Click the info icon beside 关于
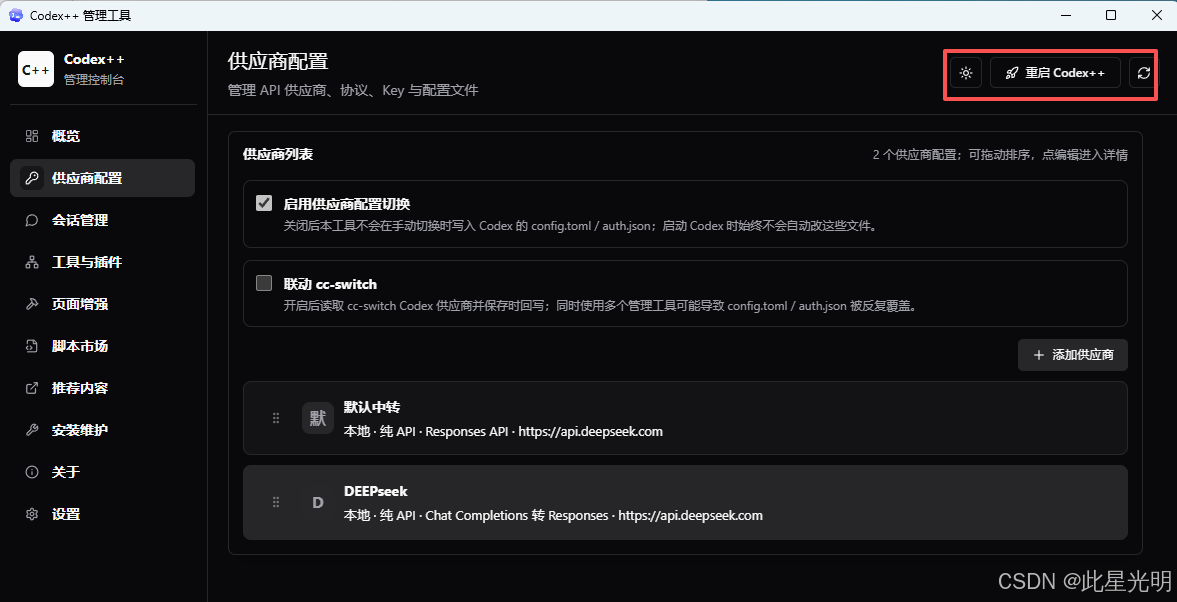Image resolution: width=1177 pixels, height=602 pixels. pos(32,472)
